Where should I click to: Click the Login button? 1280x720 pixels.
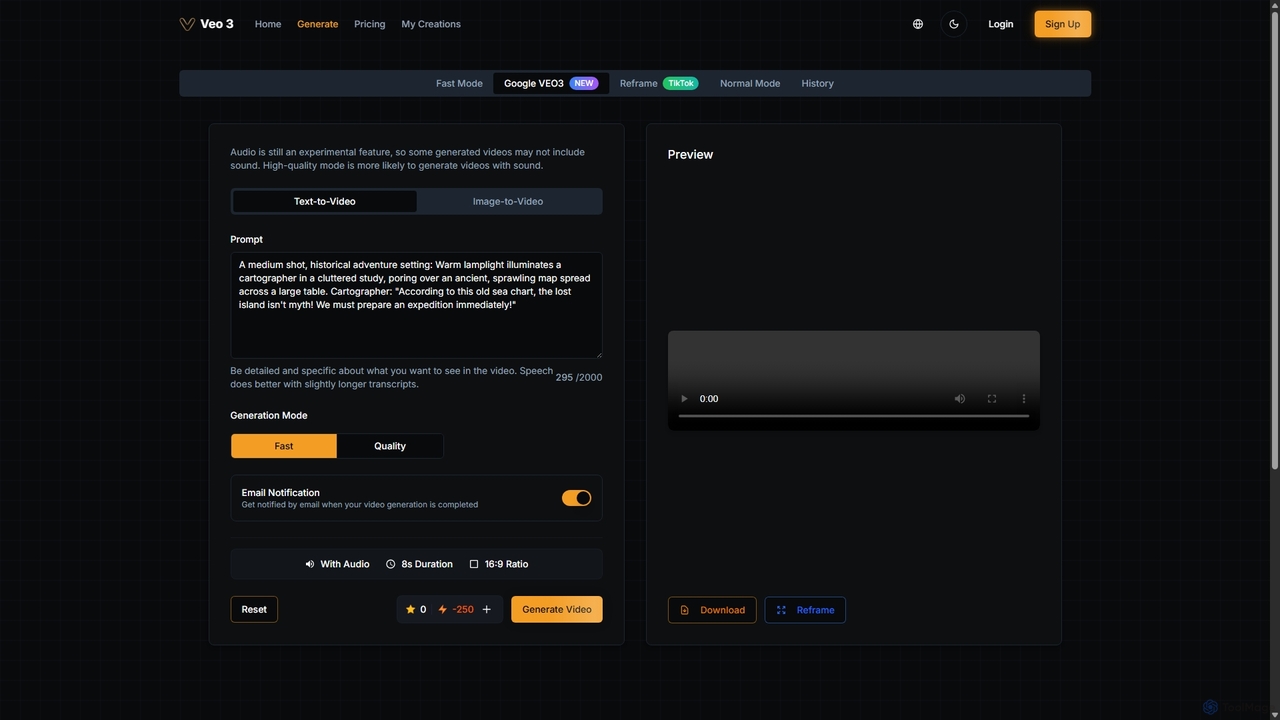[1001, 24]
